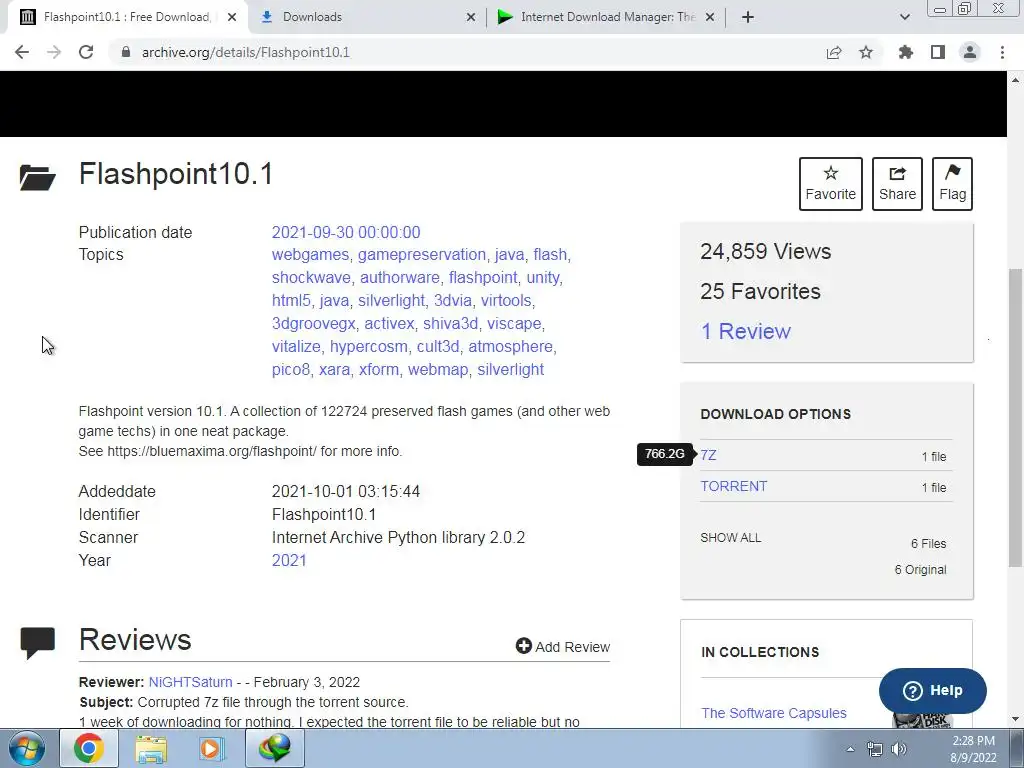The image size is (1024, 768).
Task: Click the Flag button
Action: pos(952,184)
